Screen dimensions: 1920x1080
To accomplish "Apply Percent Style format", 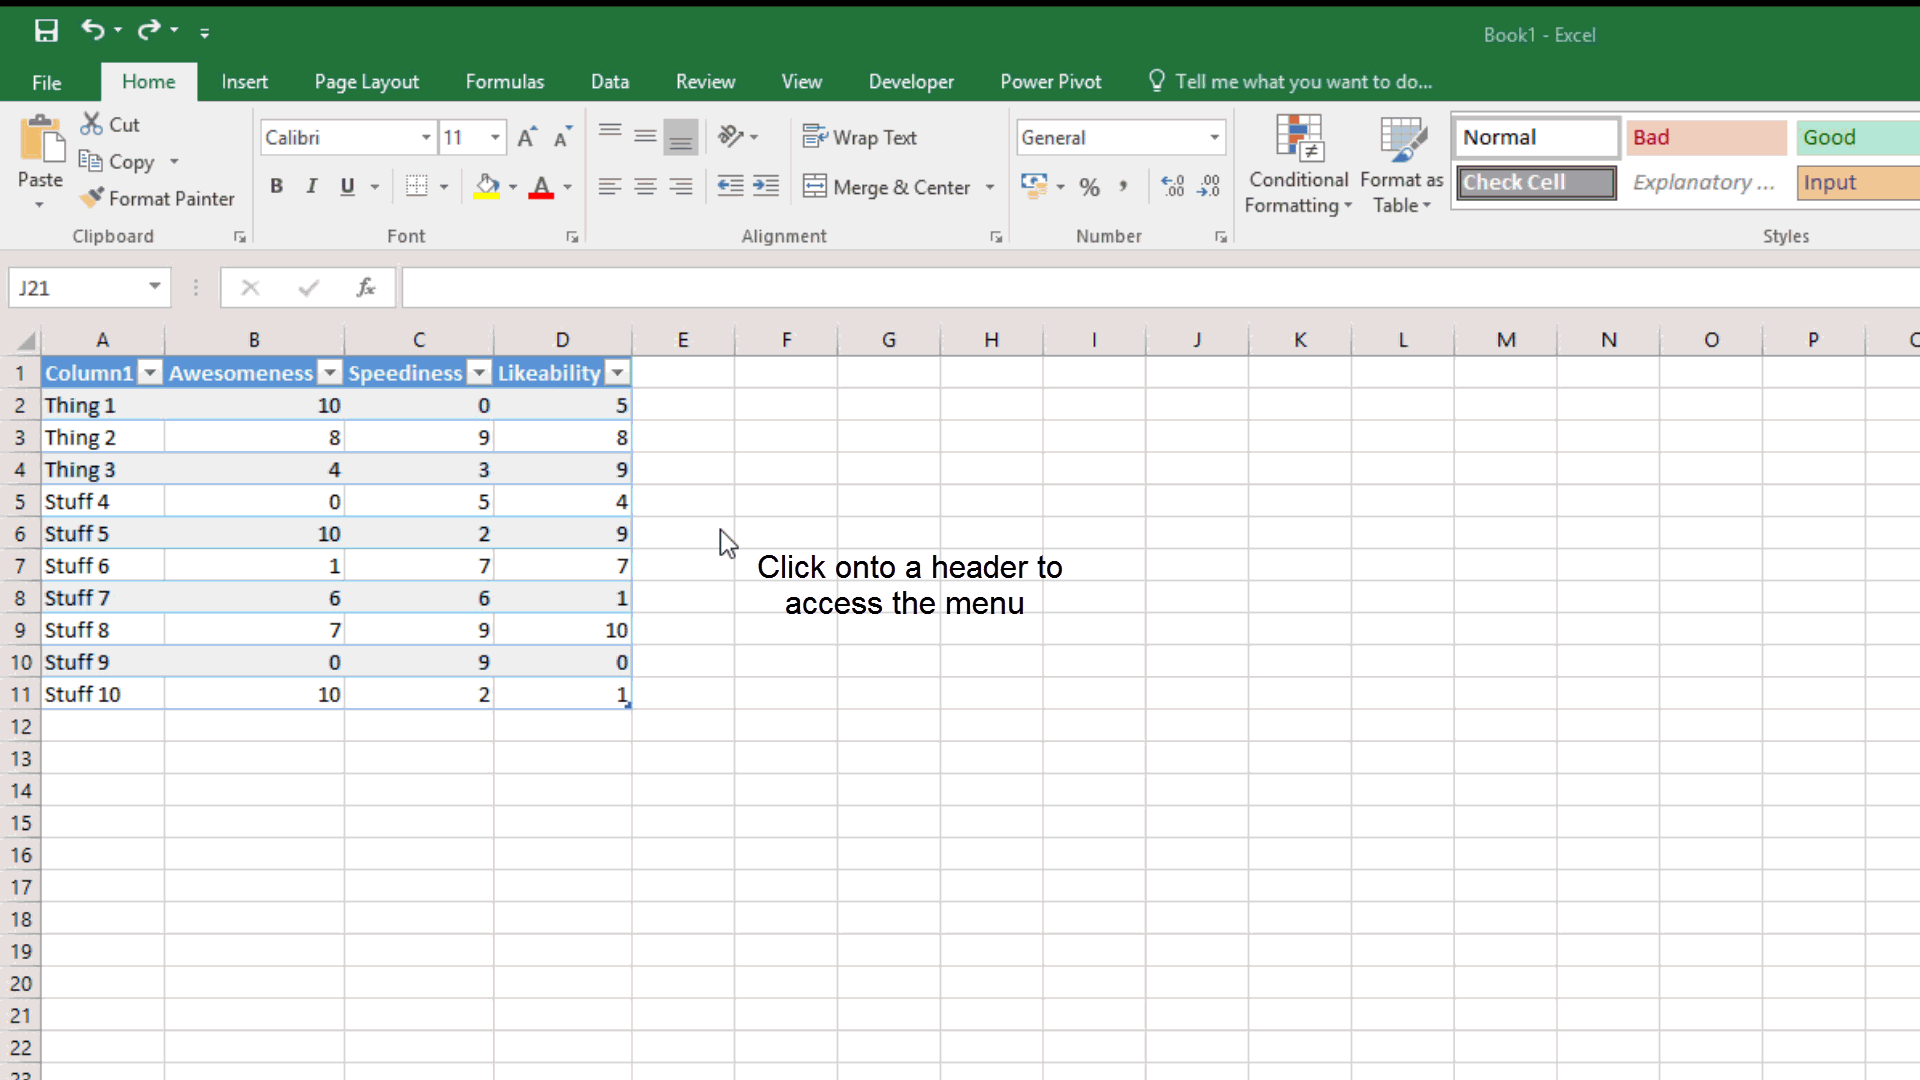I will pos(1089,187).
